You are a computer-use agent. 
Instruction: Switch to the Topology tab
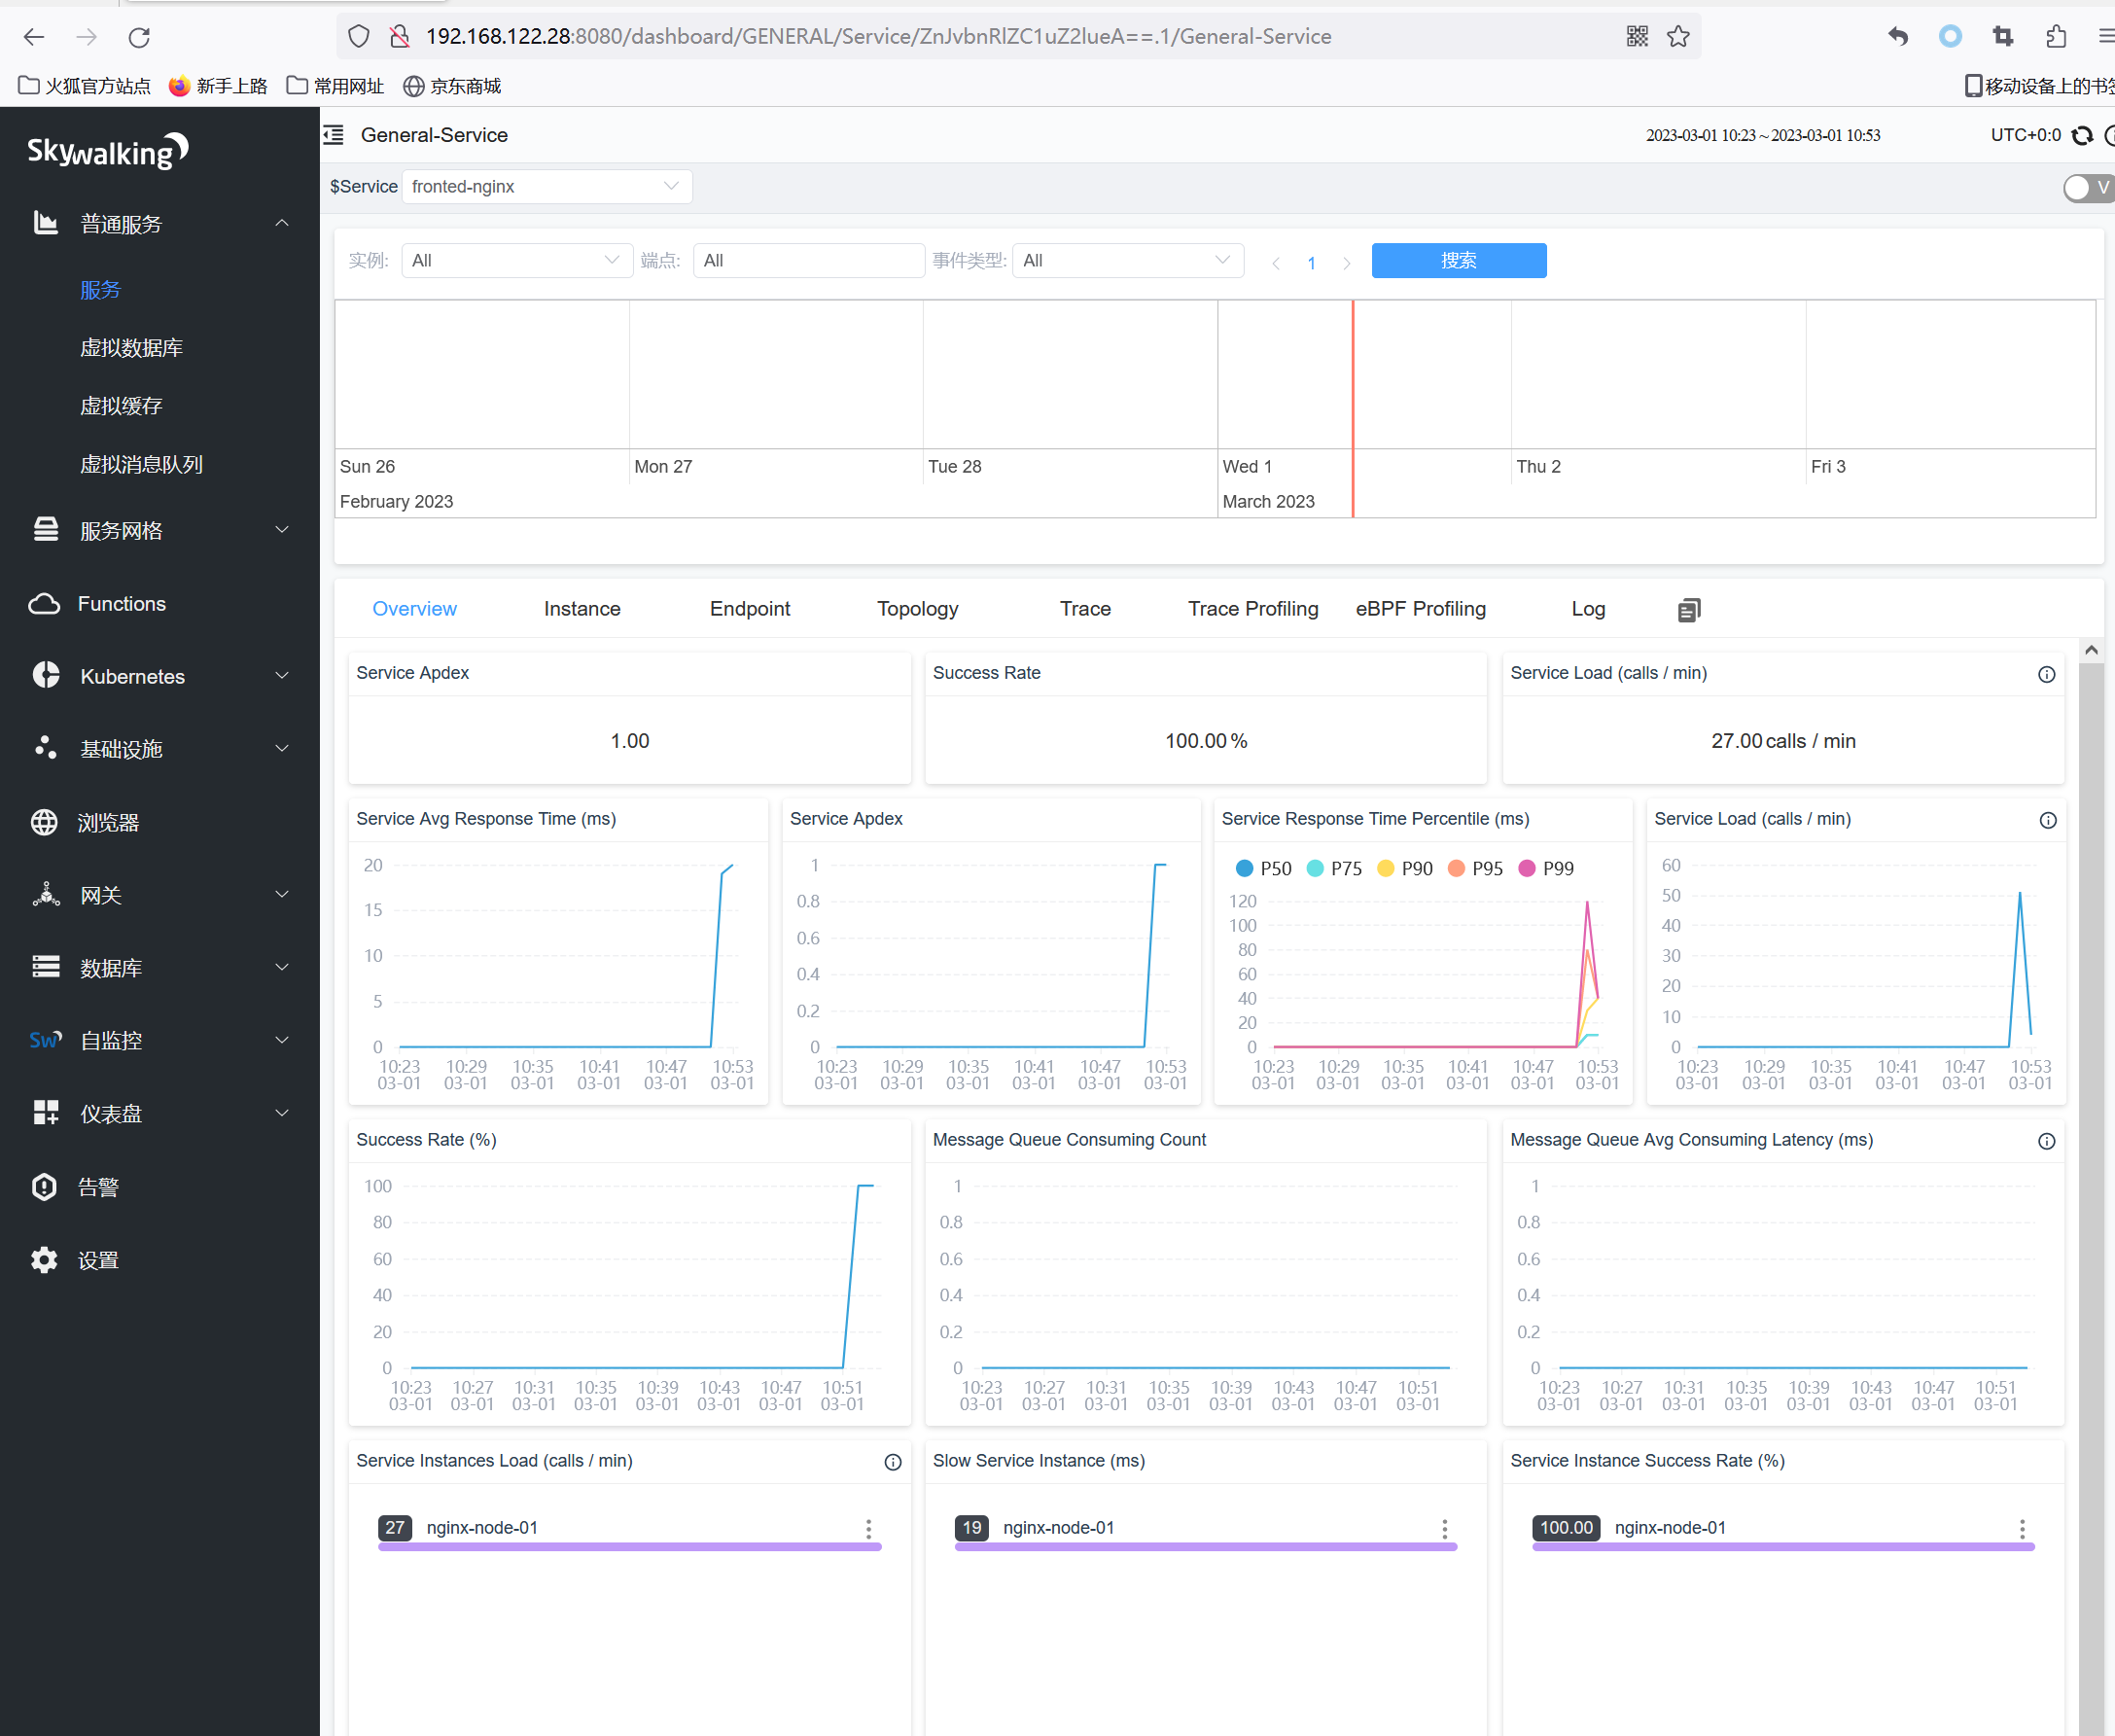[917, 609]
